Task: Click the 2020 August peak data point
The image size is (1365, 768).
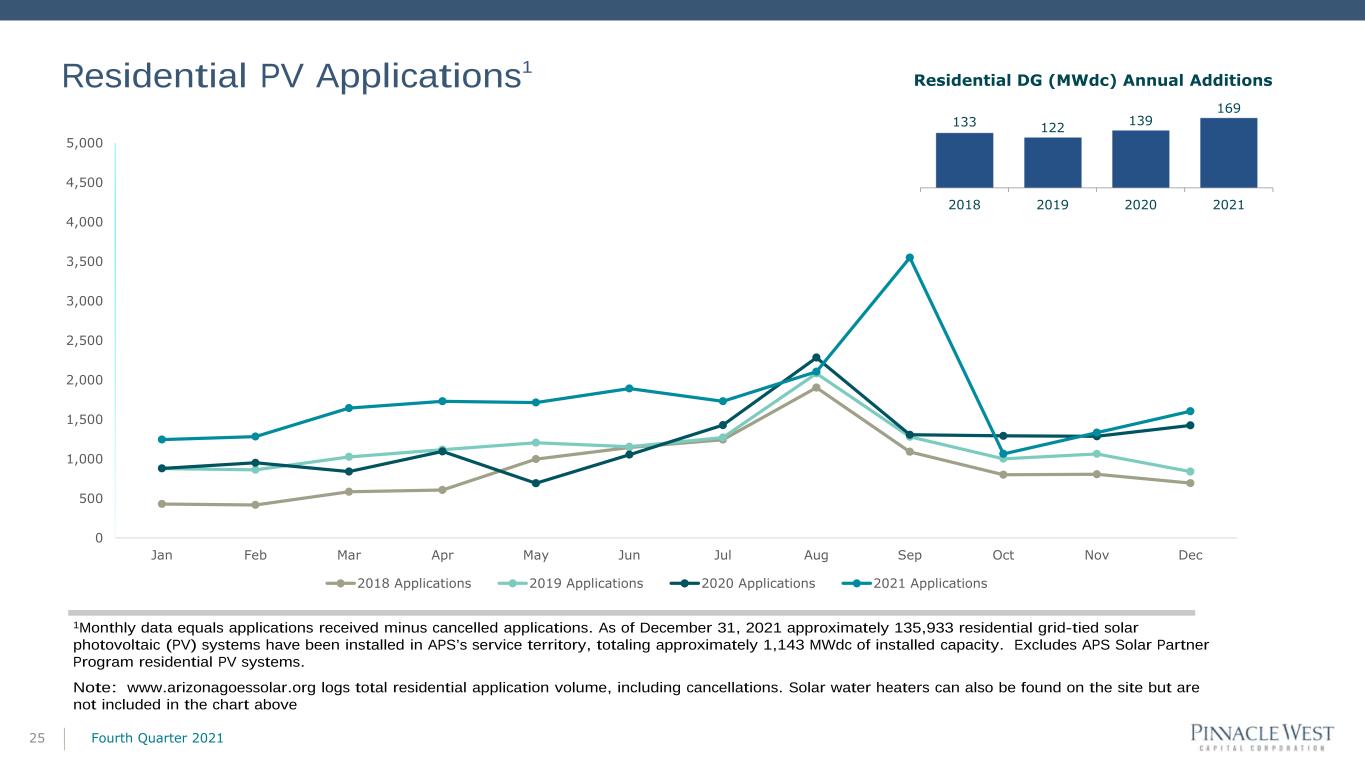Action: (x=816, y=358)
